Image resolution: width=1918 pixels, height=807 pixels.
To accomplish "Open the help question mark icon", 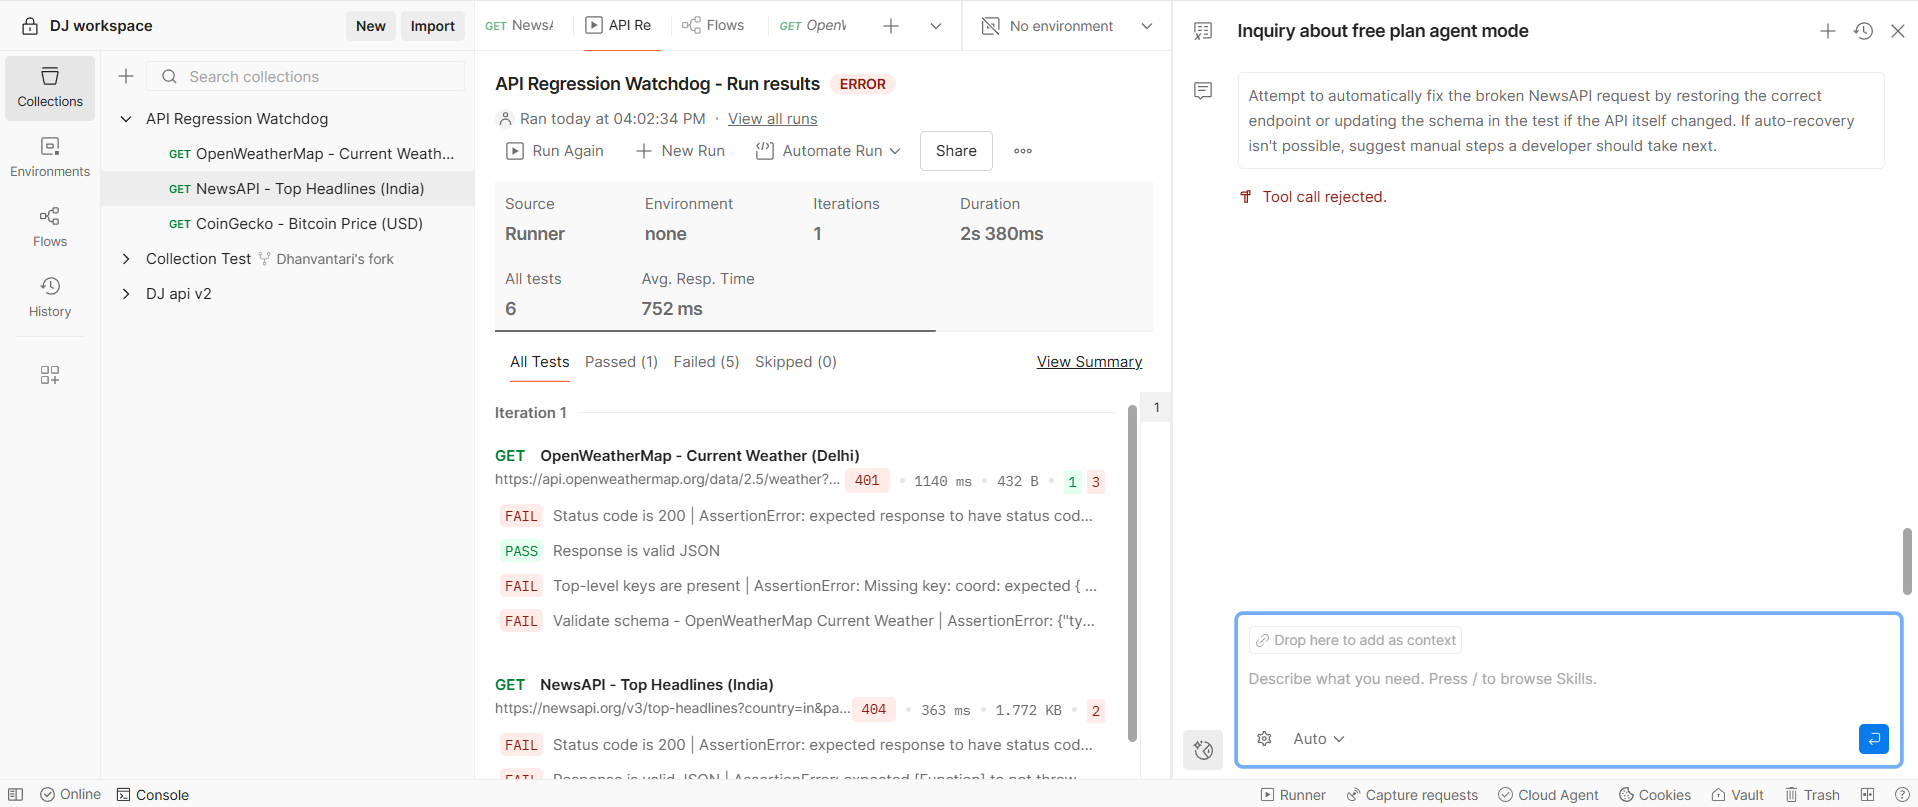I will pyautogui.click(x=1902, y=795).
